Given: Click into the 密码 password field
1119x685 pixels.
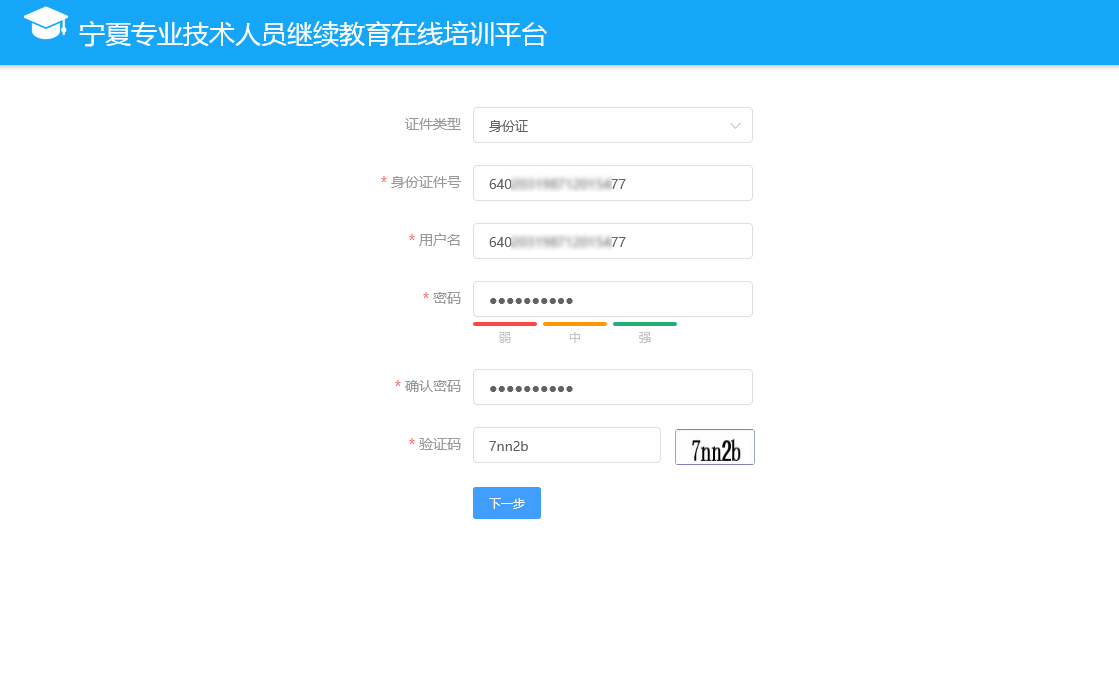Looking at the screenshot, I should [x=612, y=299].
